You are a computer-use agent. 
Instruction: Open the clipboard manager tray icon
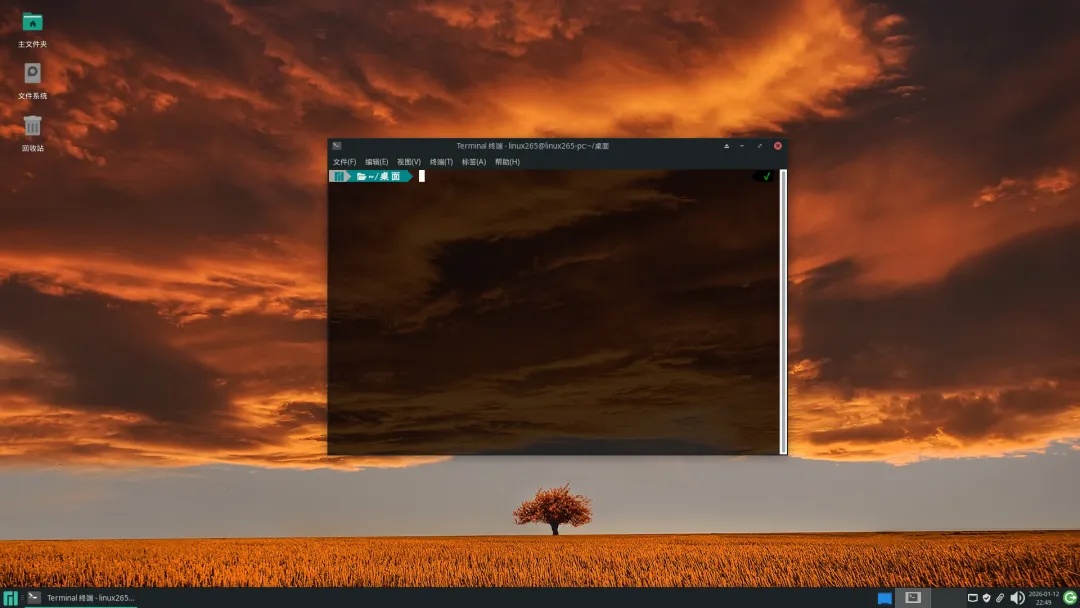coord(999,597)
